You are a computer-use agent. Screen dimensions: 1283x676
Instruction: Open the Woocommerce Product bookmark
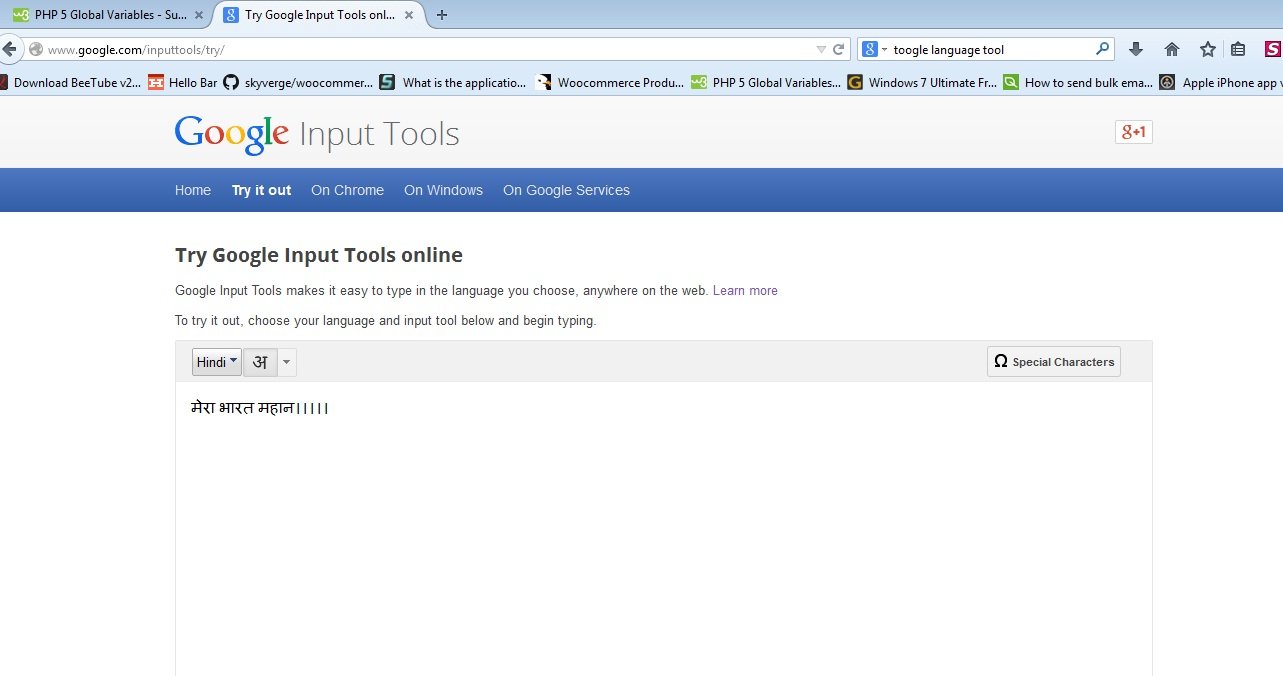(610, 83)
